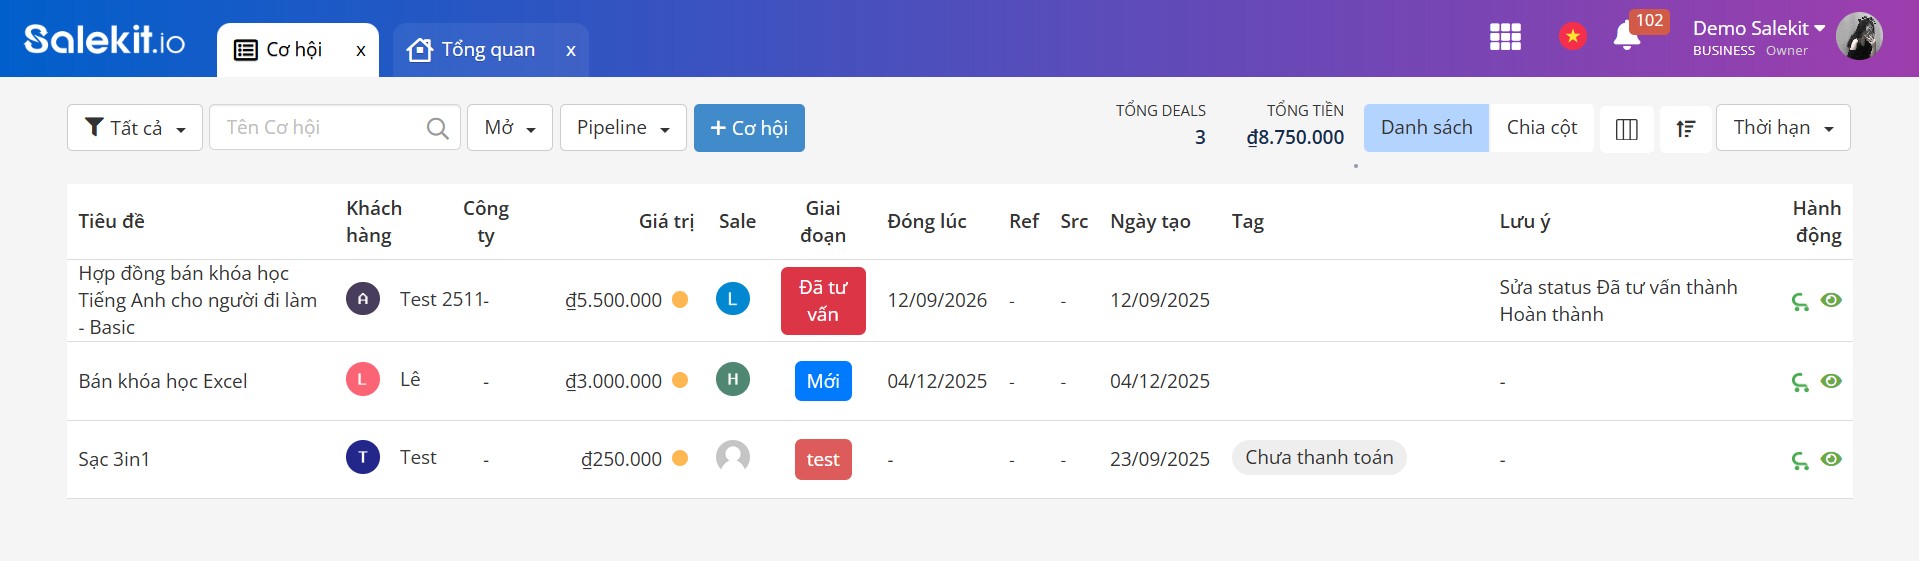Open the apps grid menu icon
The width and height of the screenshot is (1919, 561).
click(x=1505, y=37)
